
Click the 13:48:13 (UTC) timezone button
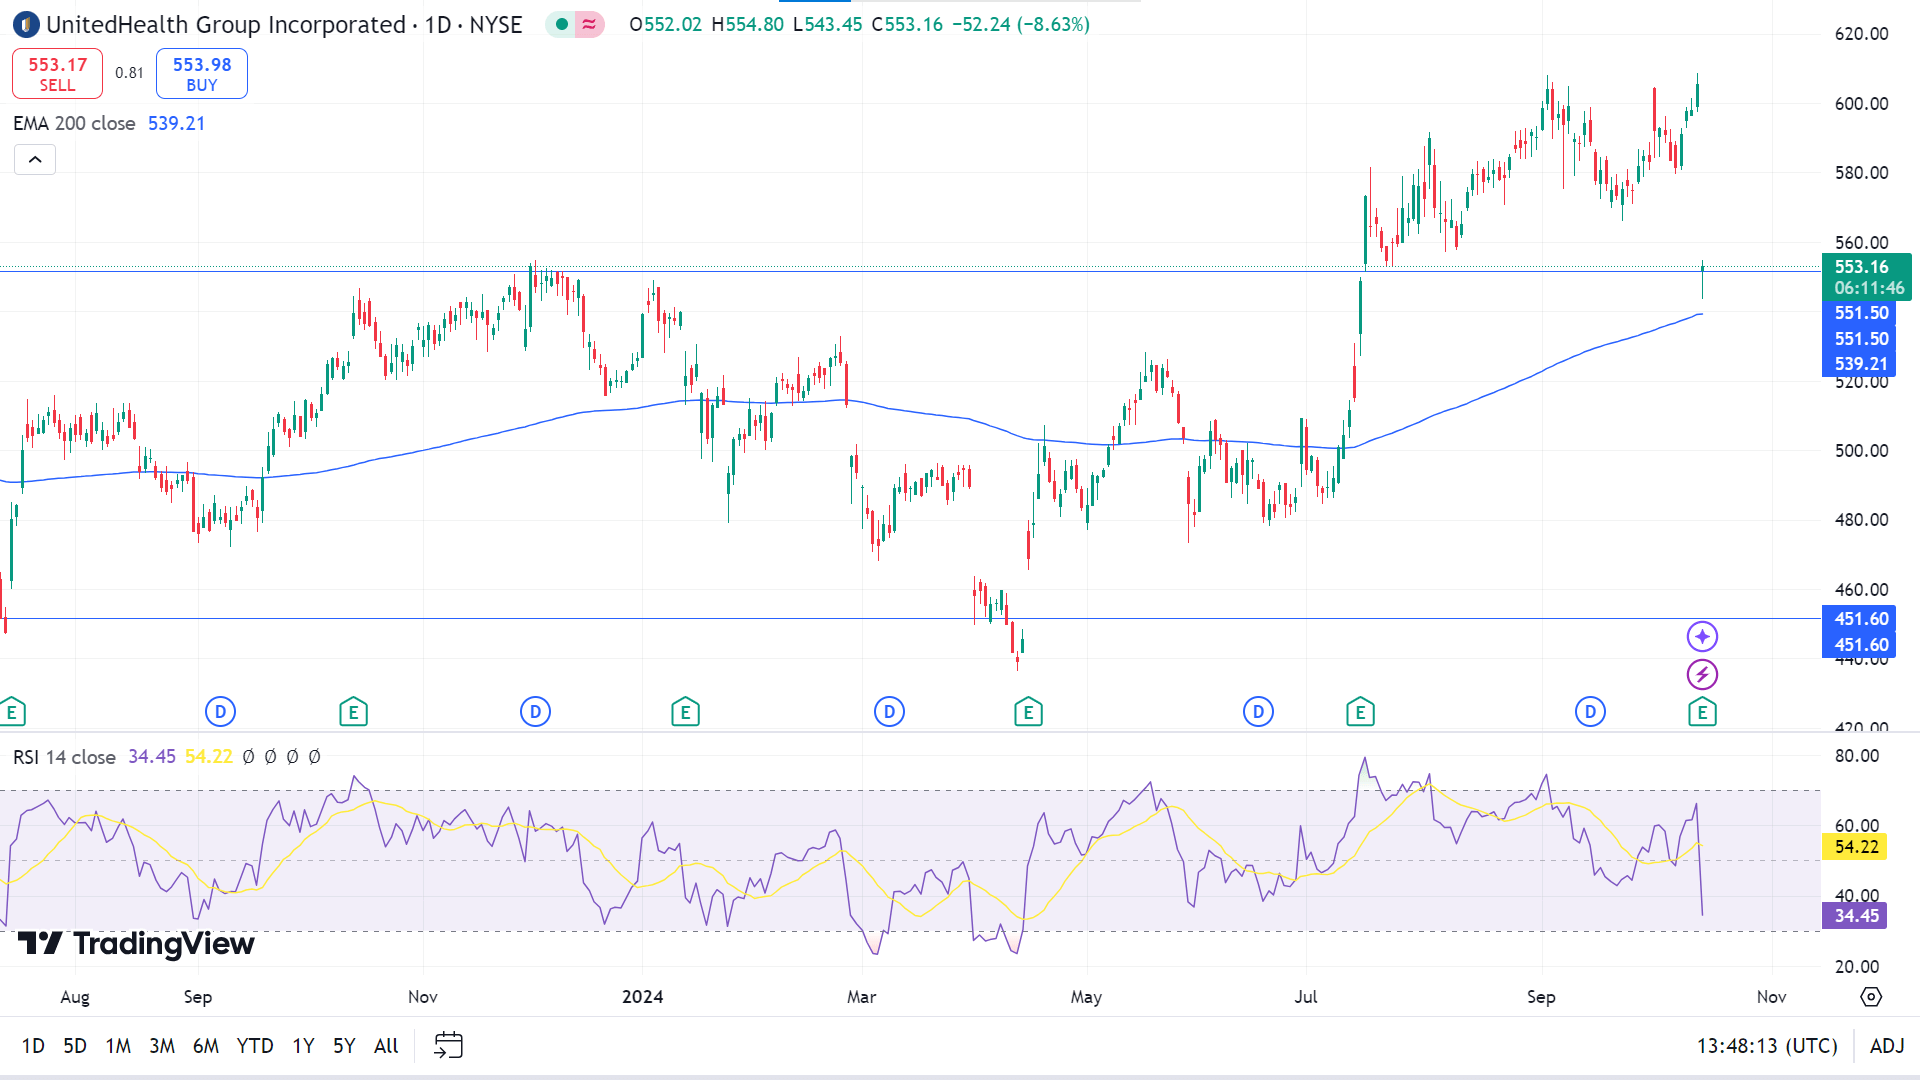[1767, 1046]
